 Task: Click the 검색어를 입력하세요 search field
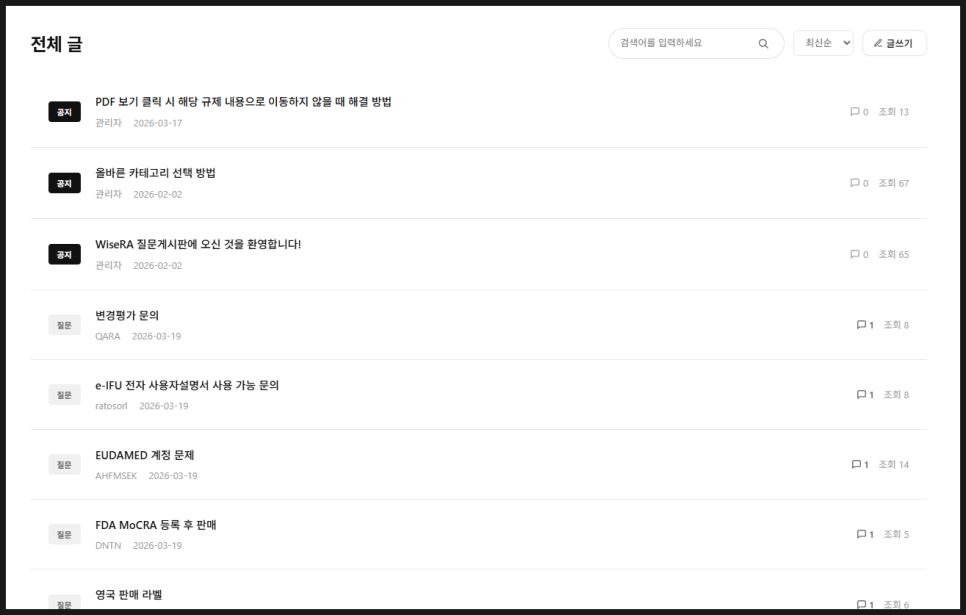coord(680,43)
